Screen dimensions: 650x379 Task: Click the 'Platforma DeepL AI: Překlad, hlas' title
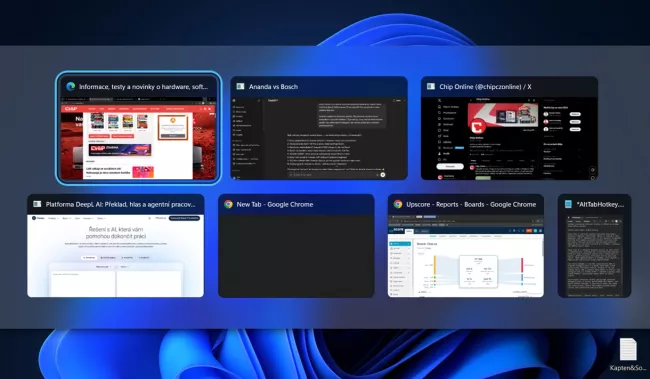(120, 204)
